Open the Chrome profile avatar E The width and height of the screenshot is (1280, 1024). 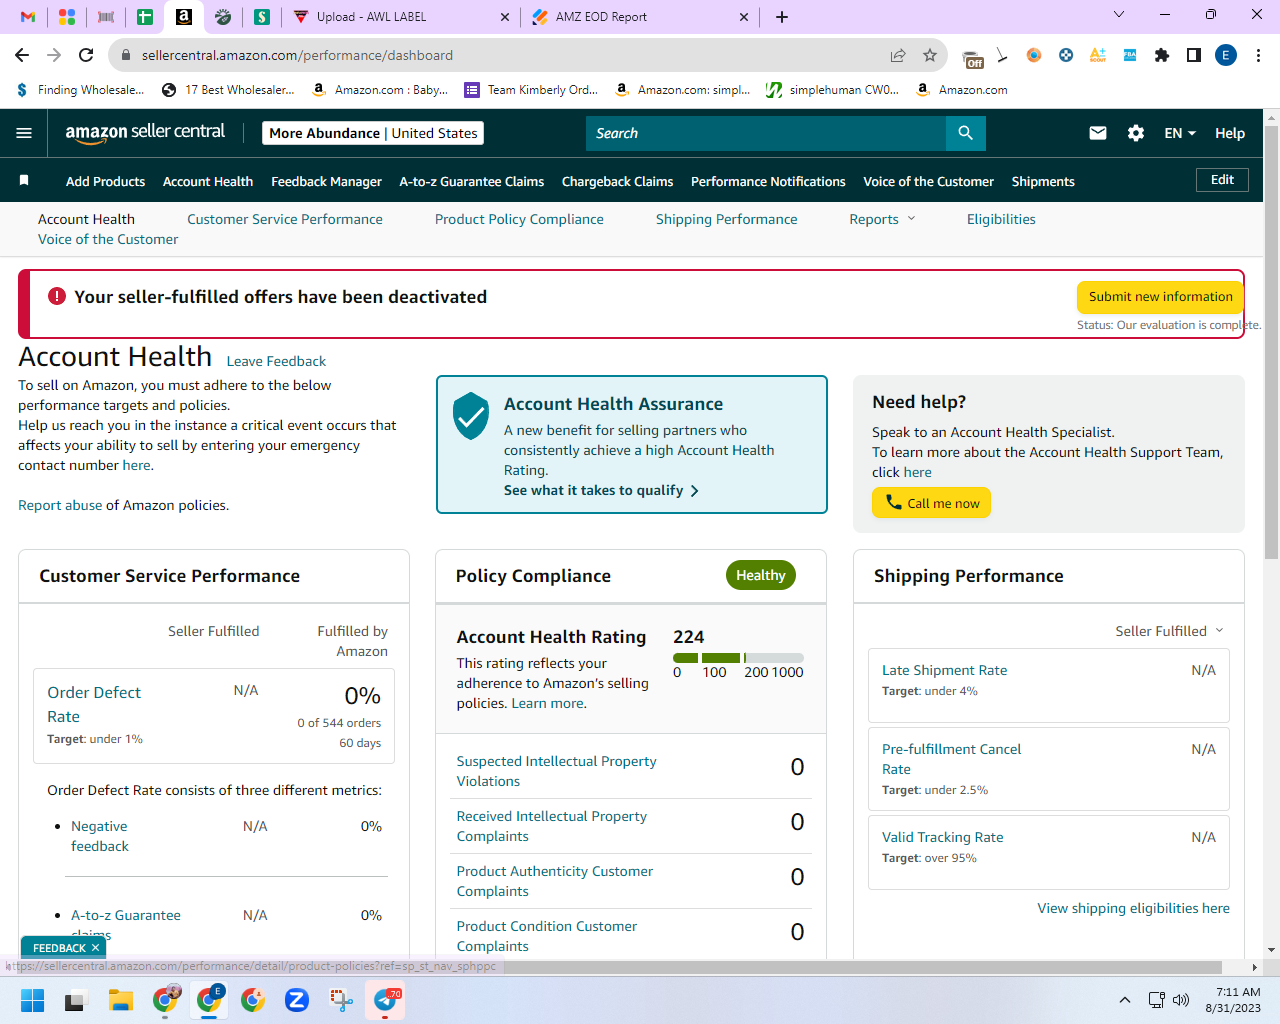click(x=1226, y=55)
